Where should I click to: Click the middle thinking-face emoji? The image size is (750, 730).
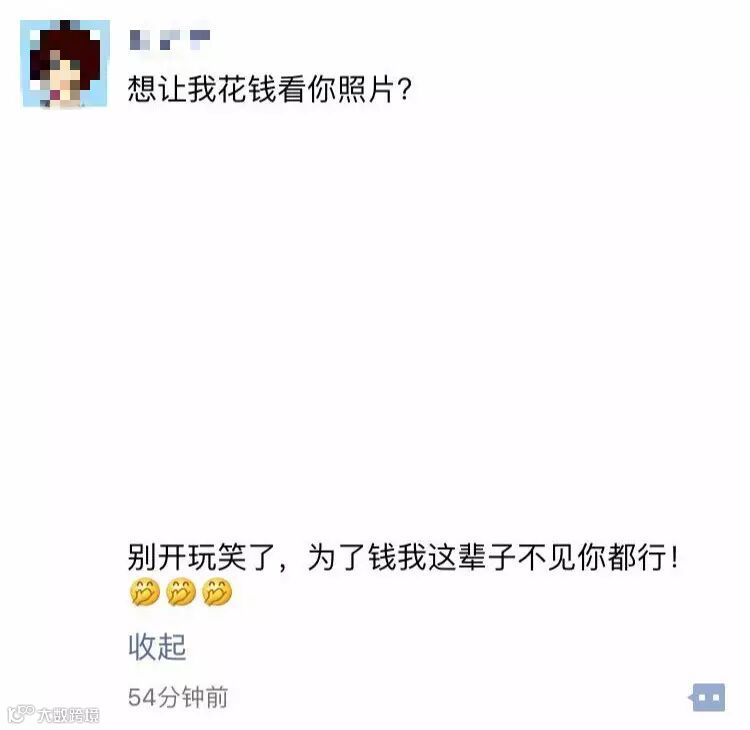click(181, 592)
